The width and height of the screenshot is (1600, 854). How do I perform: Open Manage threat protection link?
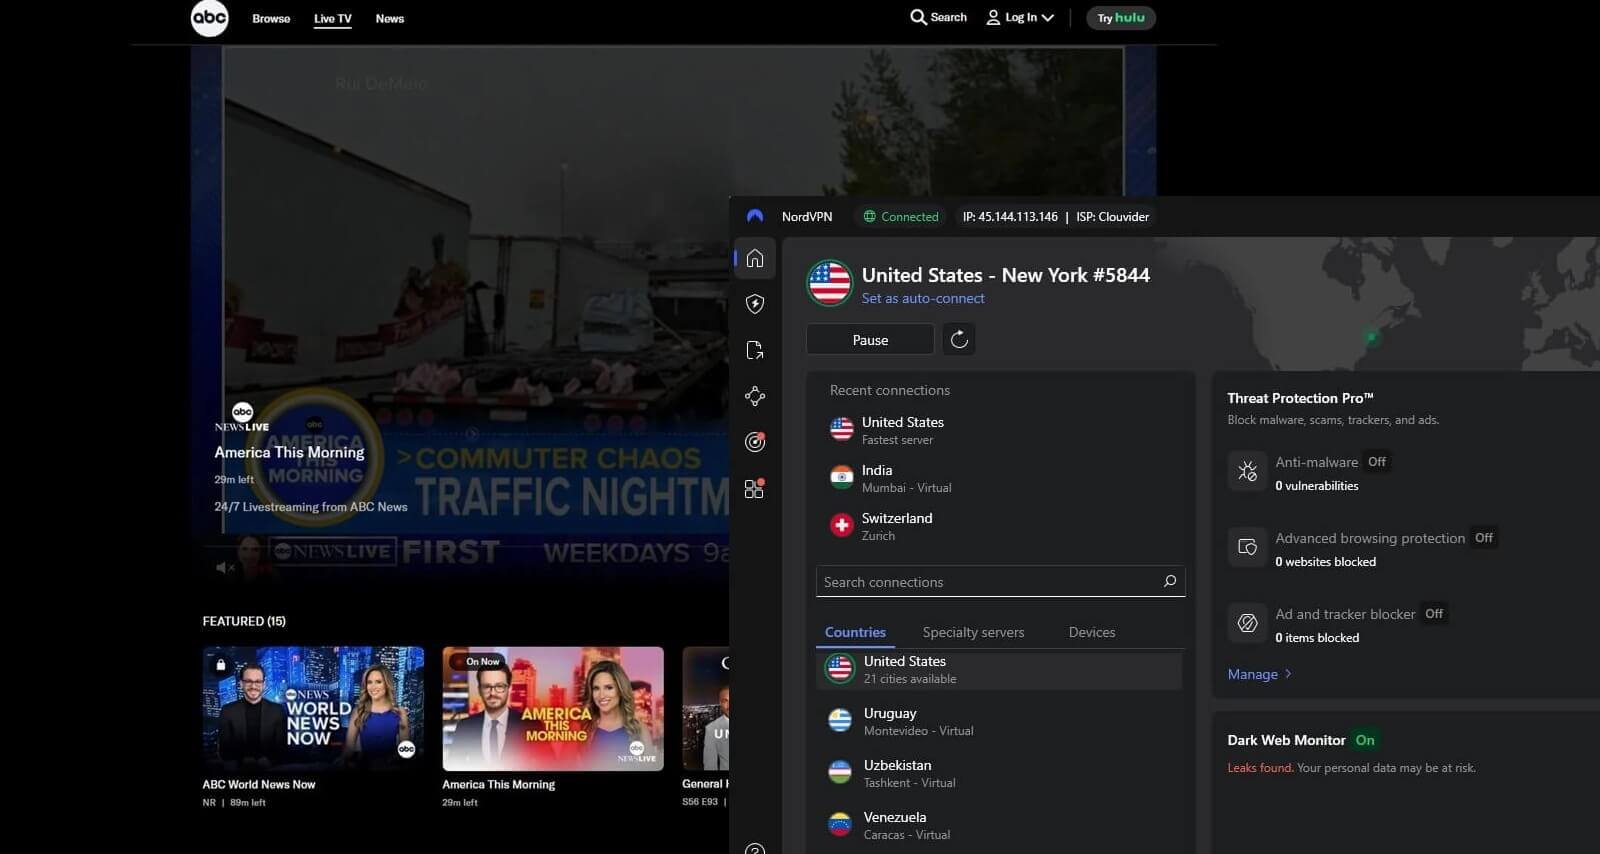click(x=1259, y=674)
